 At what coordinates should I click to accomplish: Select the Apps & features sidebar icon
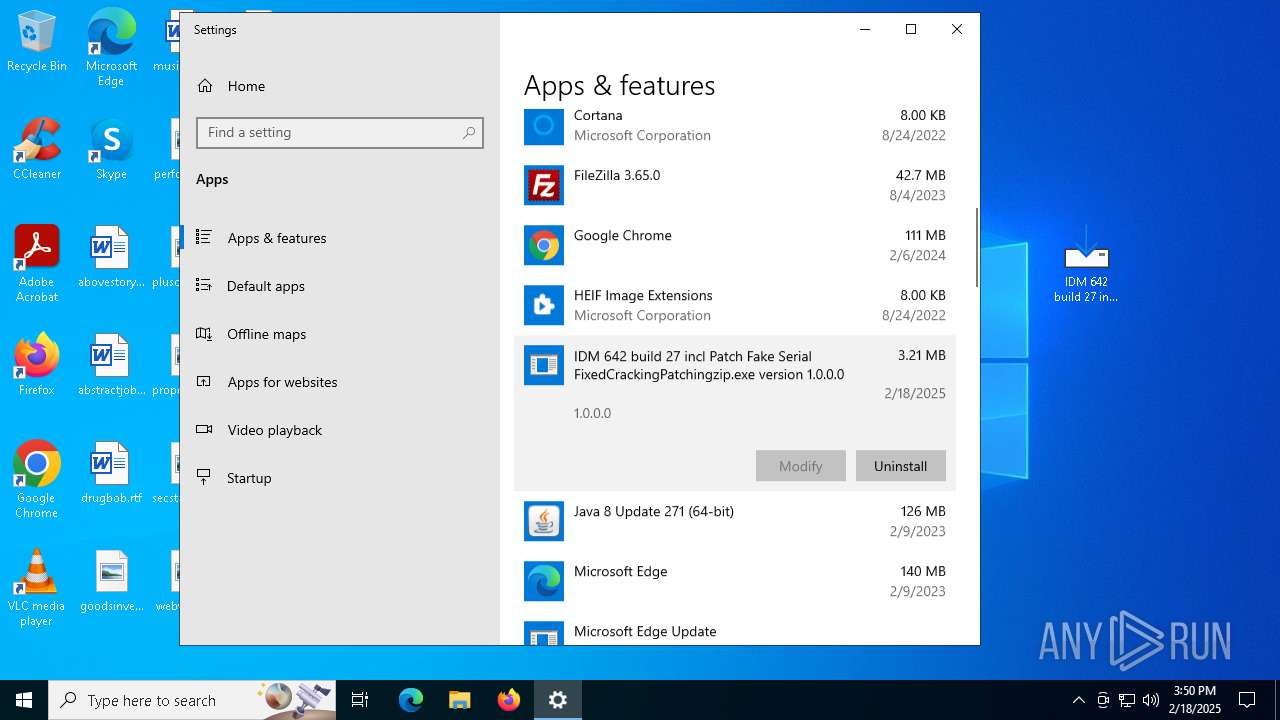click(x=204, y=238)
